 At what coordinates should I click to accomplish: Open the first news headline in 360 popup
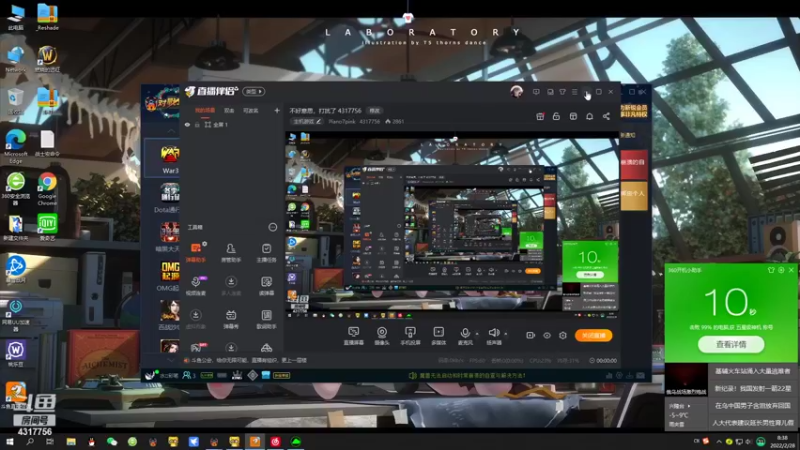point(753,371)
